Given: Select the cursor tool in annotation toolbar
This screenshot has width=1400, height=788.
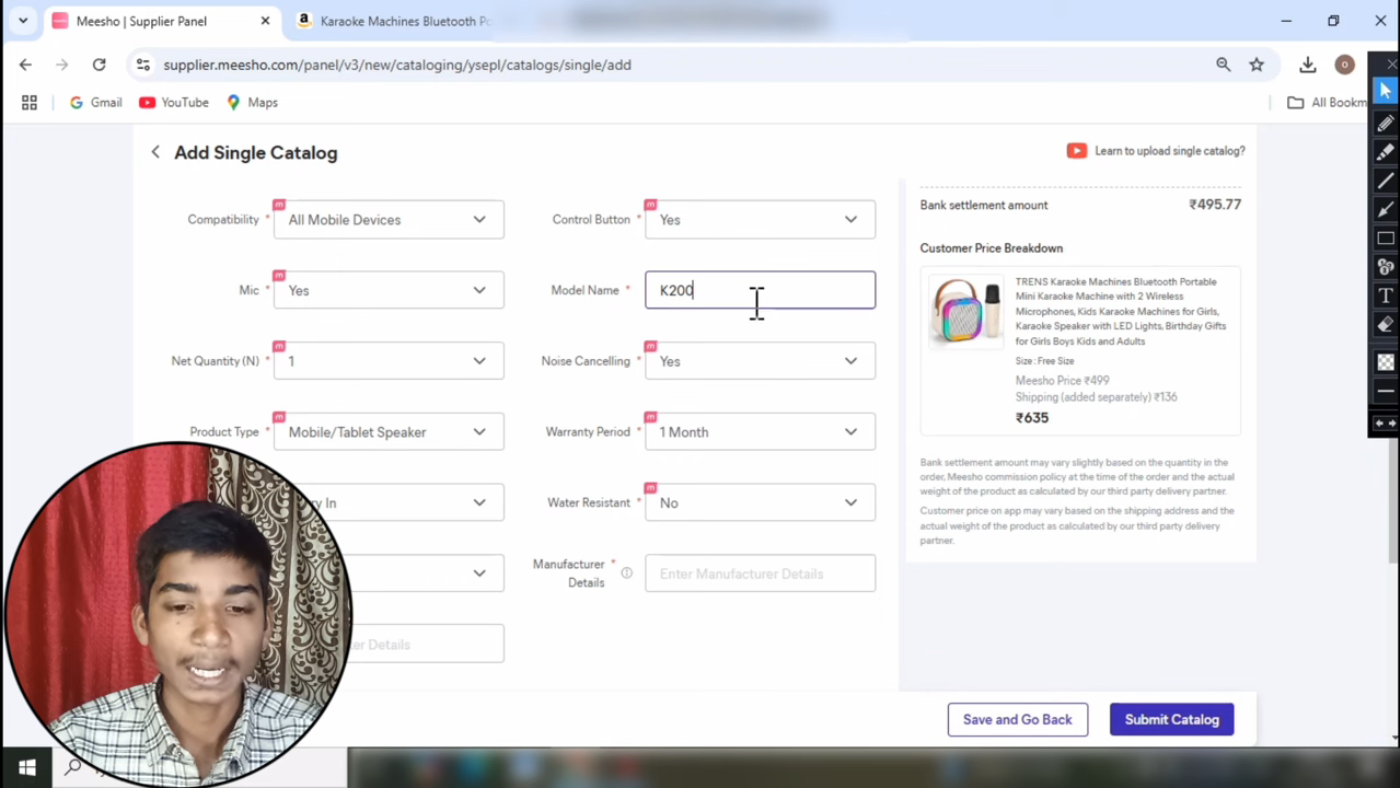Looking at the screenshot, I should pos(1385,91).
